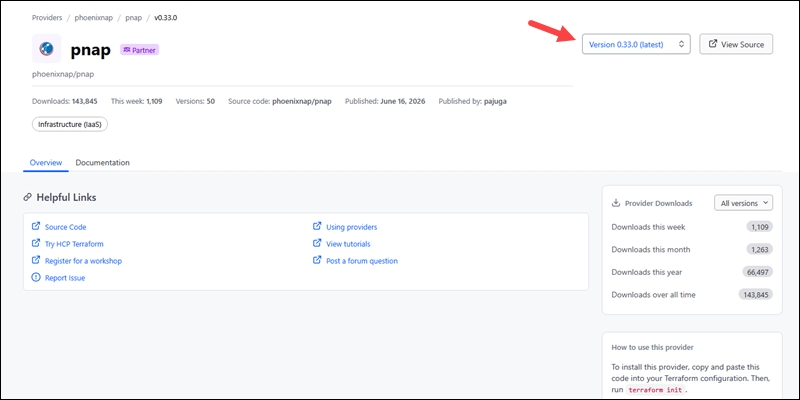This screenshot has width=800, height=400.
Task: Click the 66,497 downloads this year badge
Action: 758,272
